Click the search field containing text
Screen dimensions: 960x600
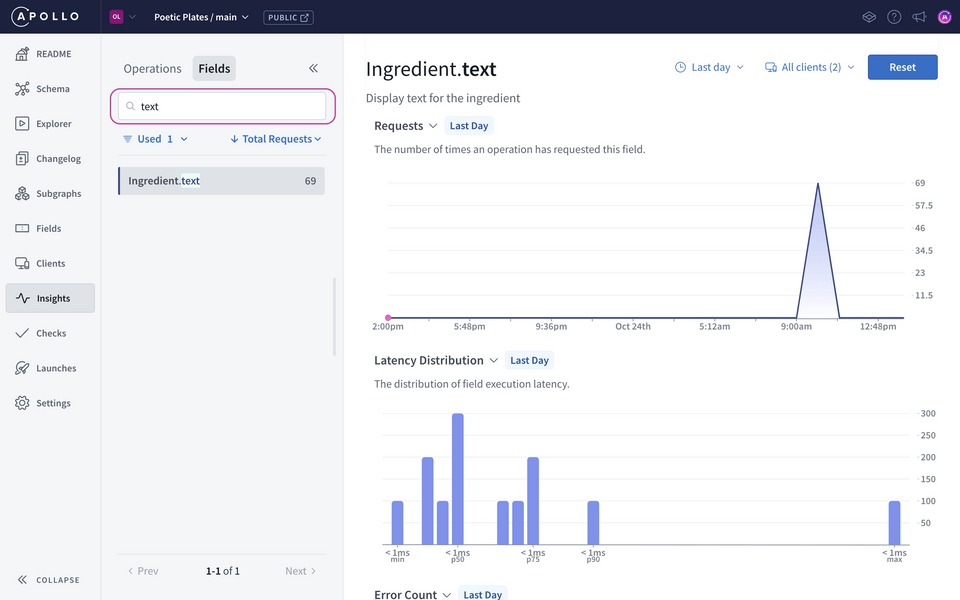pyautogui.click(x=222, y=106)
